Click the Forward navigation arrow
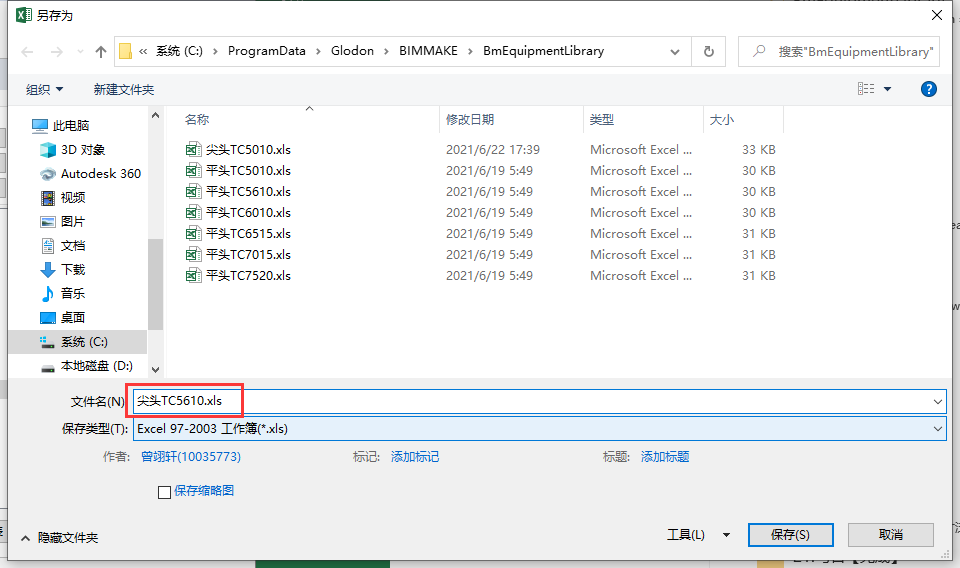Image resolution: width=960 pixels, height=568 pixels. point(57,52)
